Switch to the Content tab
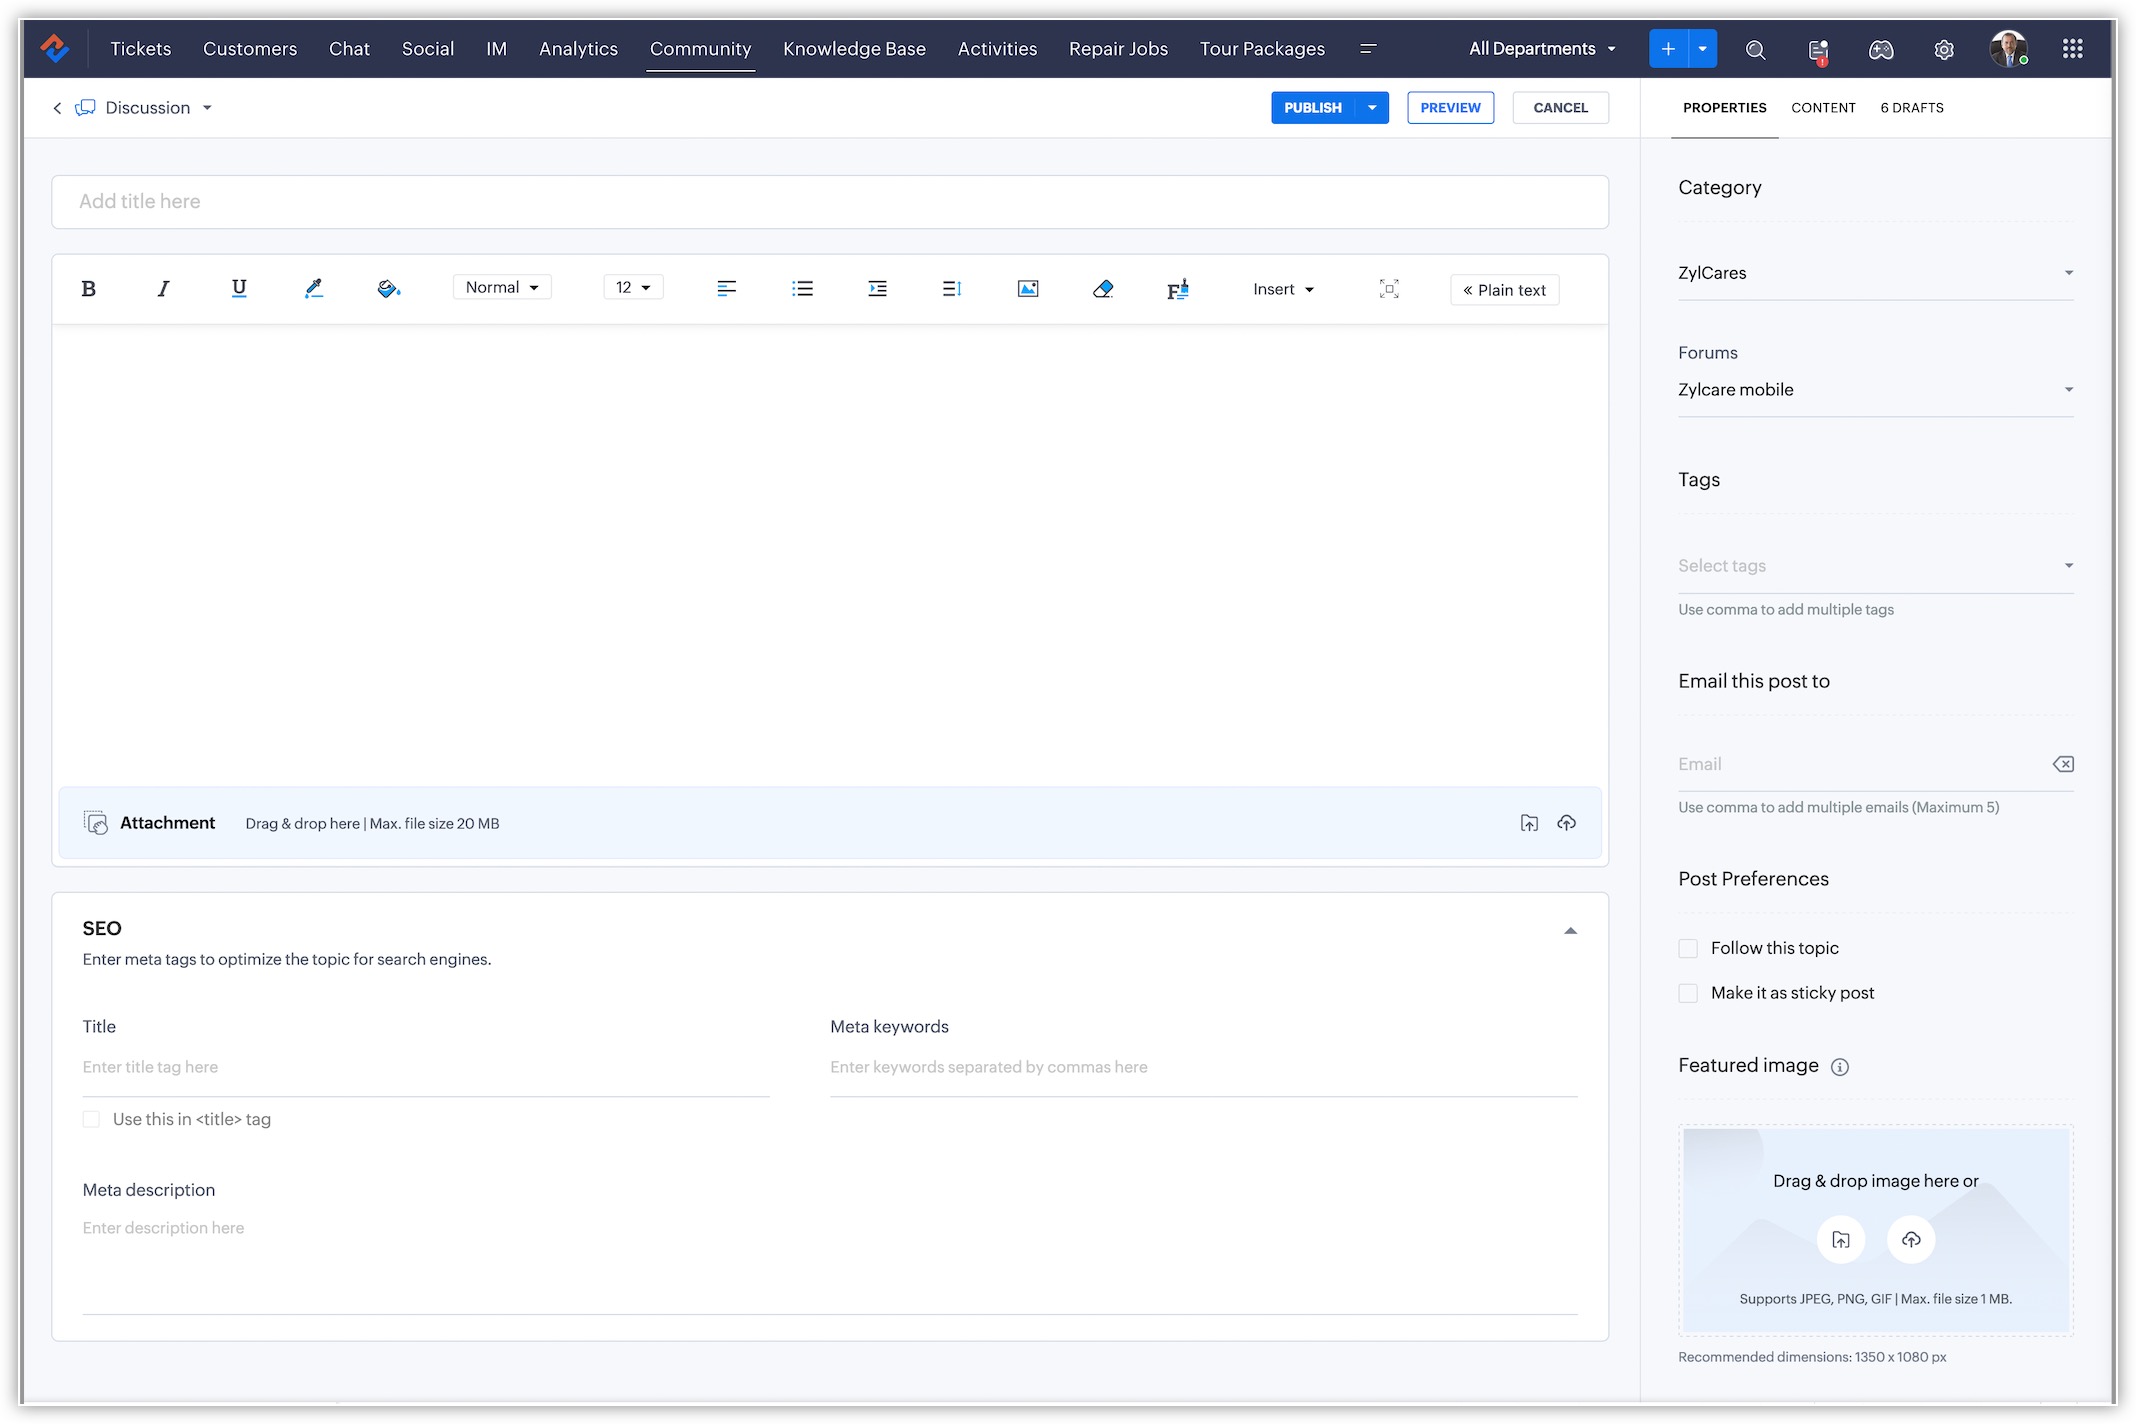Screen dimensions: 2136x1424 click(1822, 108)
